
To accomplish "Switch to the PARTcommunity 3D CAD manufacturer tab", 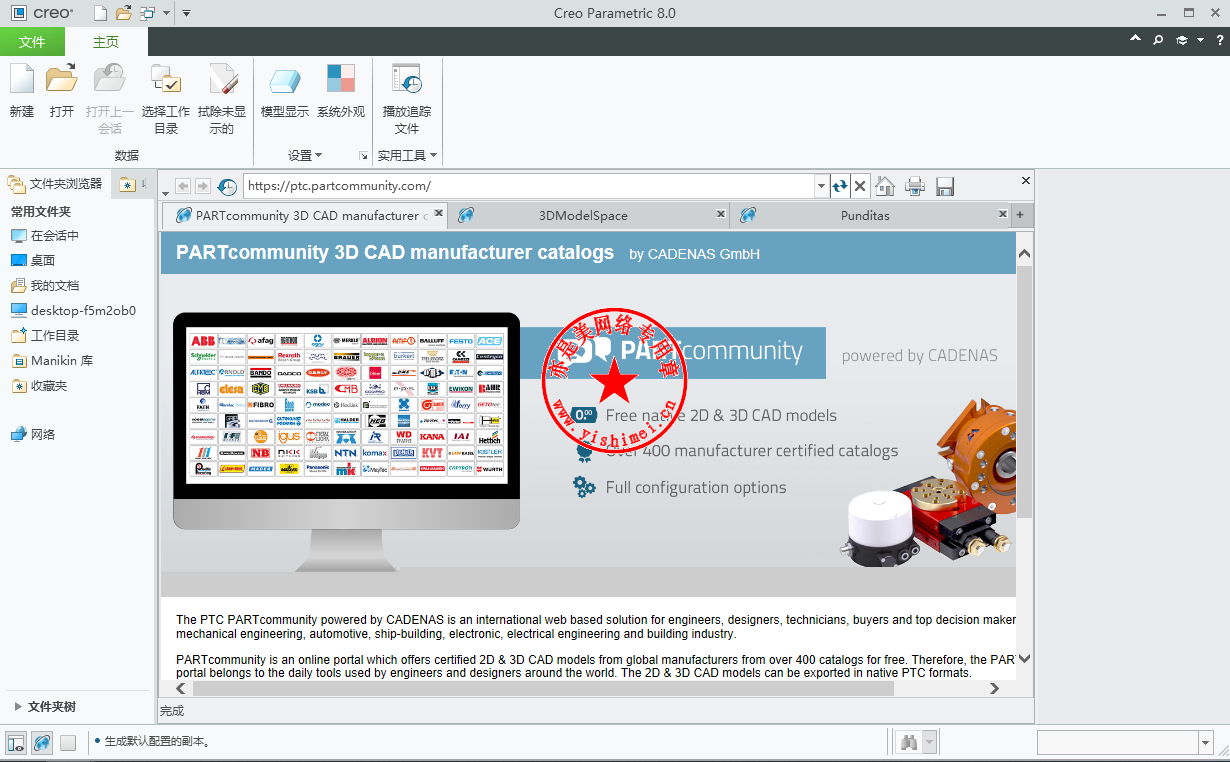I will pyautogui.click(x=304, y=215).
